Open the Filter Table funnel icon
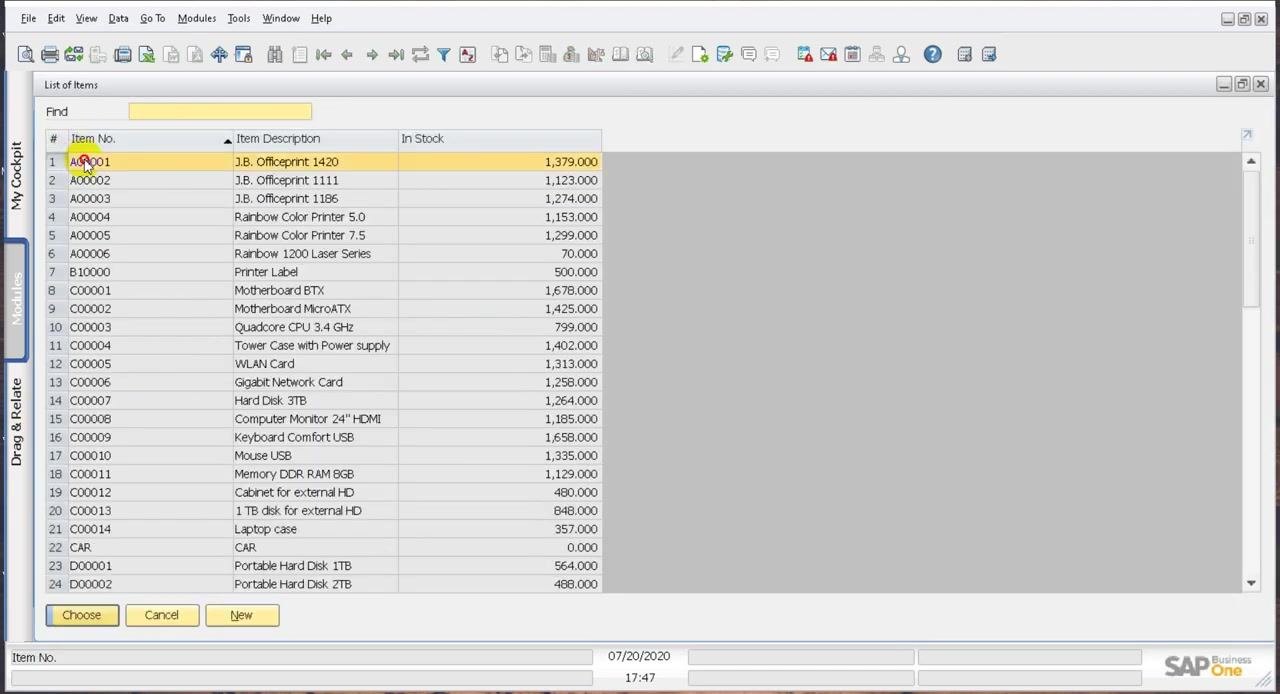 (x=443, y=55)
